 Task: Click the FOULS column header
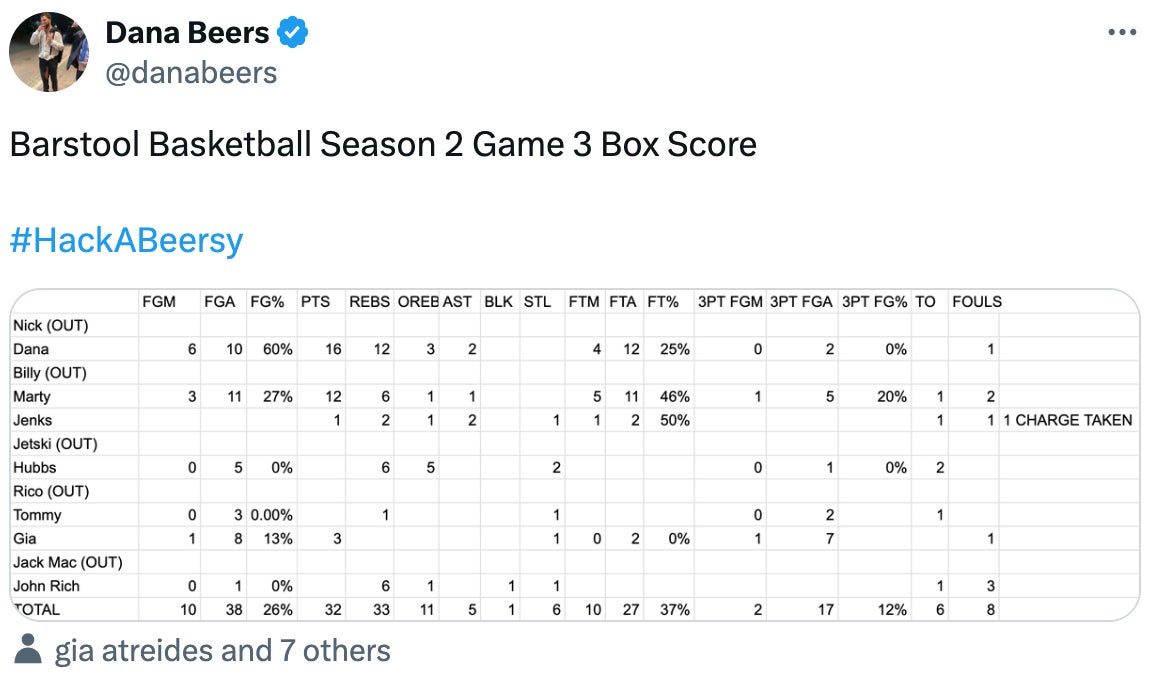(976, 302)
